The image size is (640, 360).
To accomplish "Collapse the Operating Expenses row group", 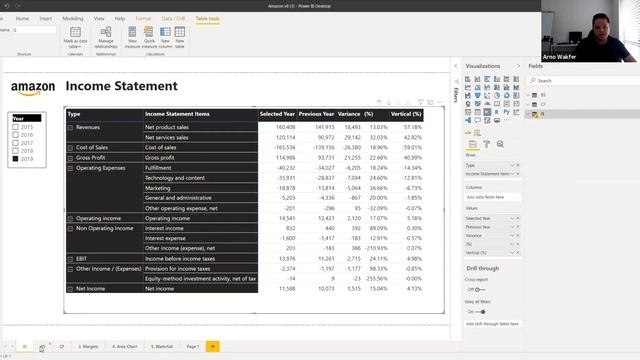I will pos(70,168).
